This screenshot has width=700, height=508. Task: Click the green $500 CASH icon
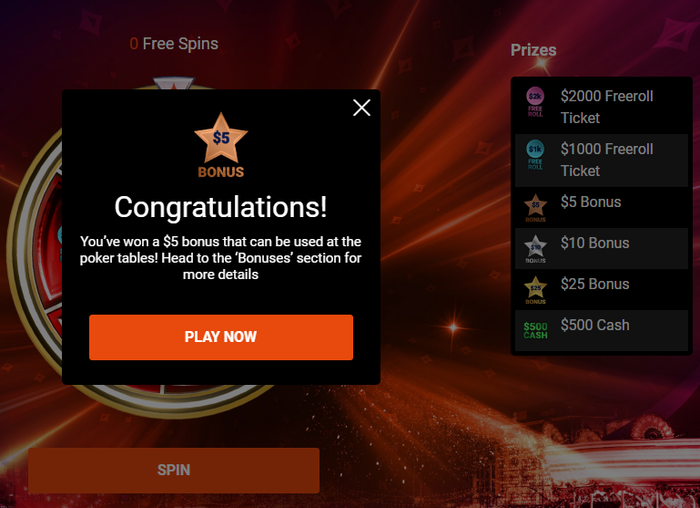[x=535, y=331]
